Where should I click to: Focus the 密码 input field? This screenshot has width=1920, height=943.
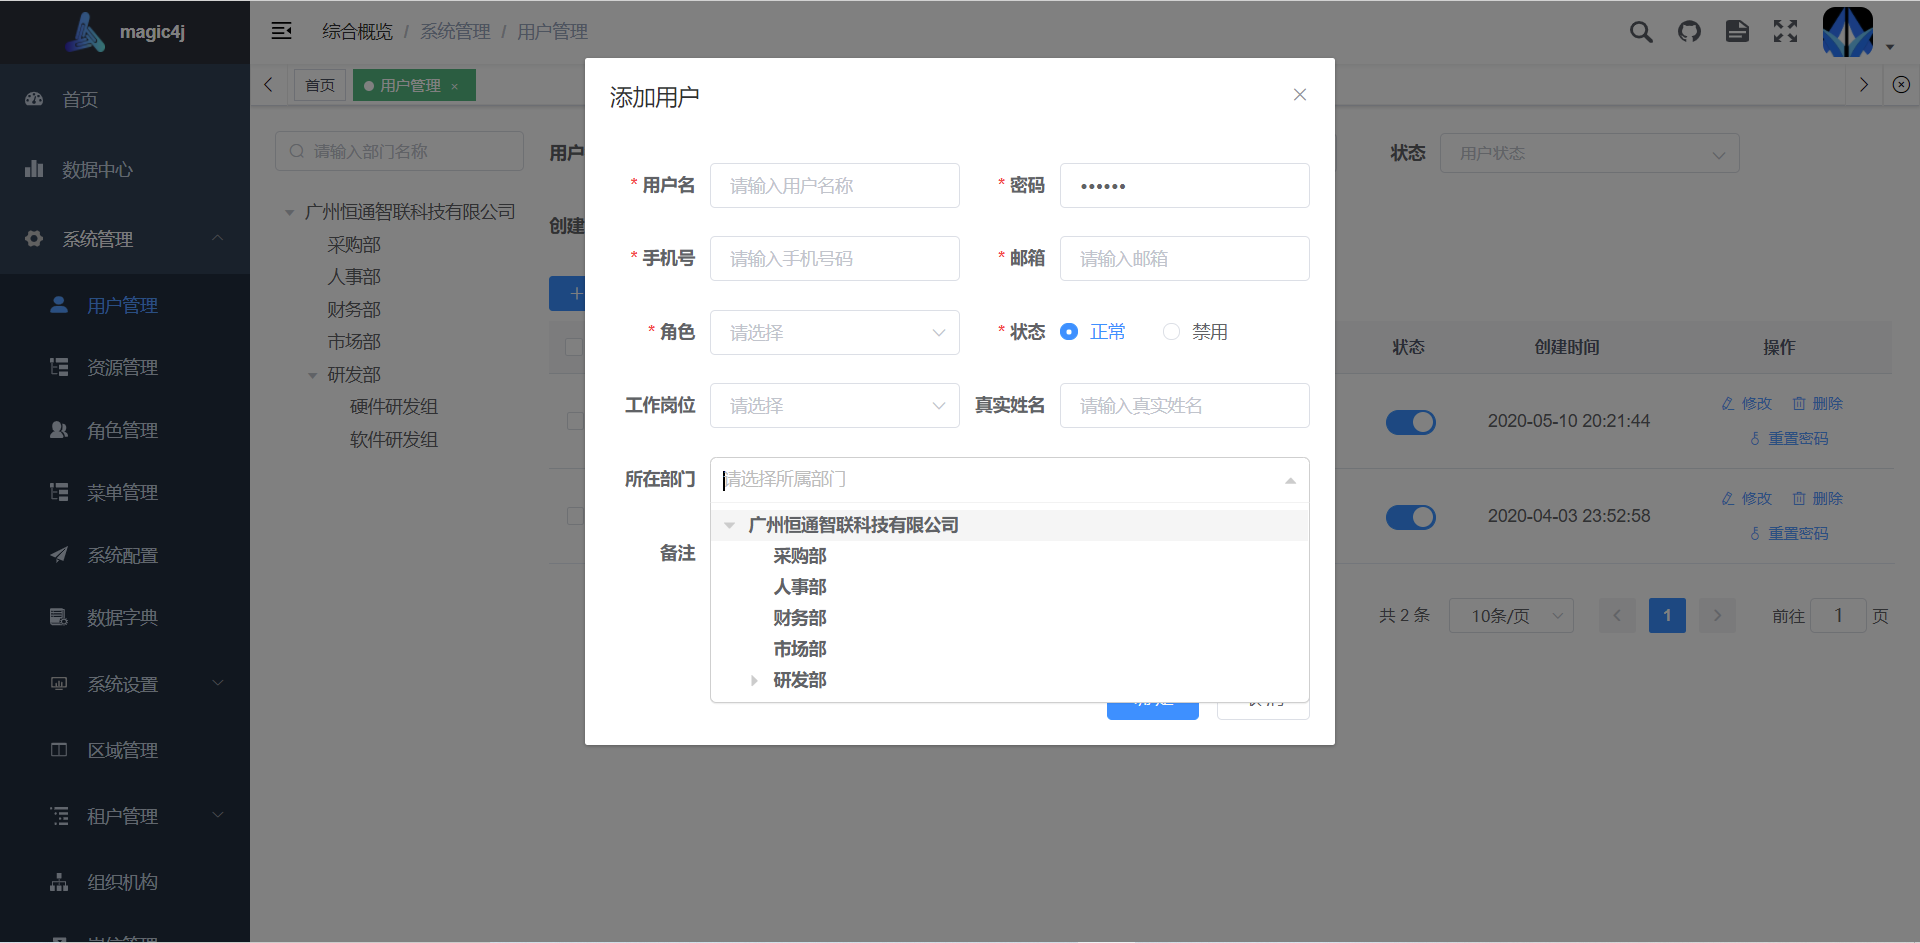(x=1185, y=186)
